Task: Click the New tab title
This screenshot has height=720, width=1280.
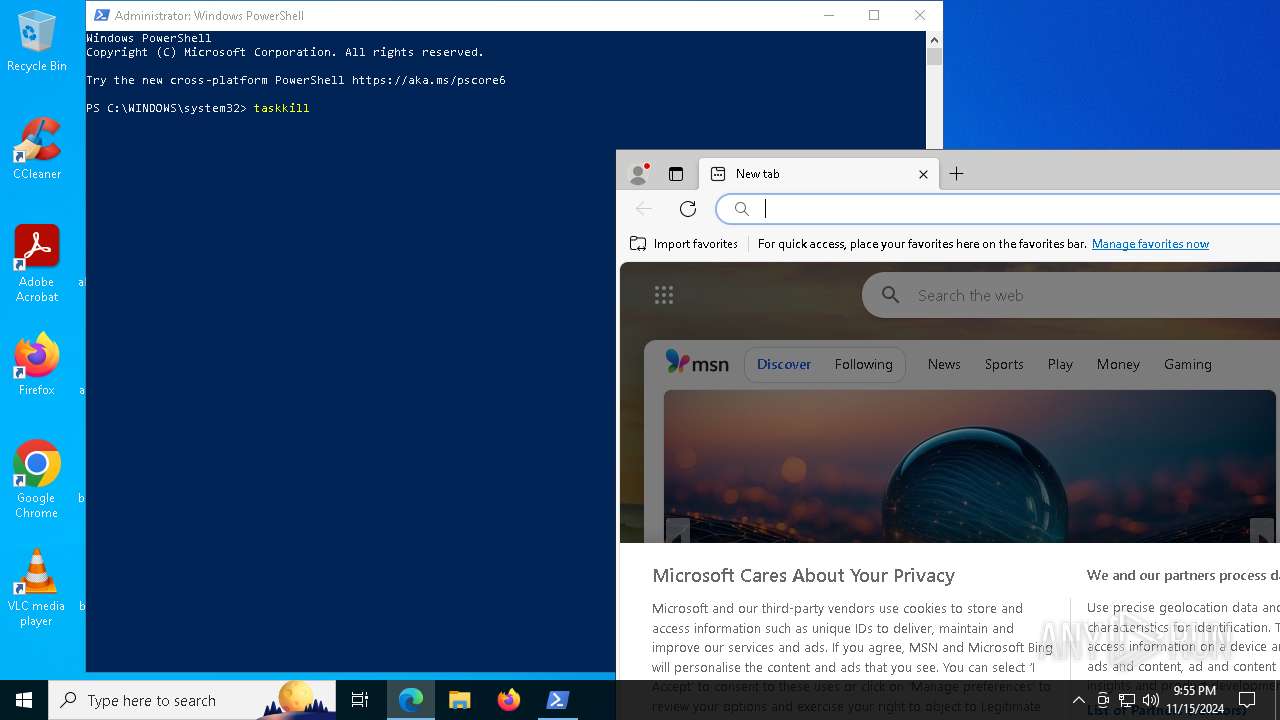Action: coord(757,174)
